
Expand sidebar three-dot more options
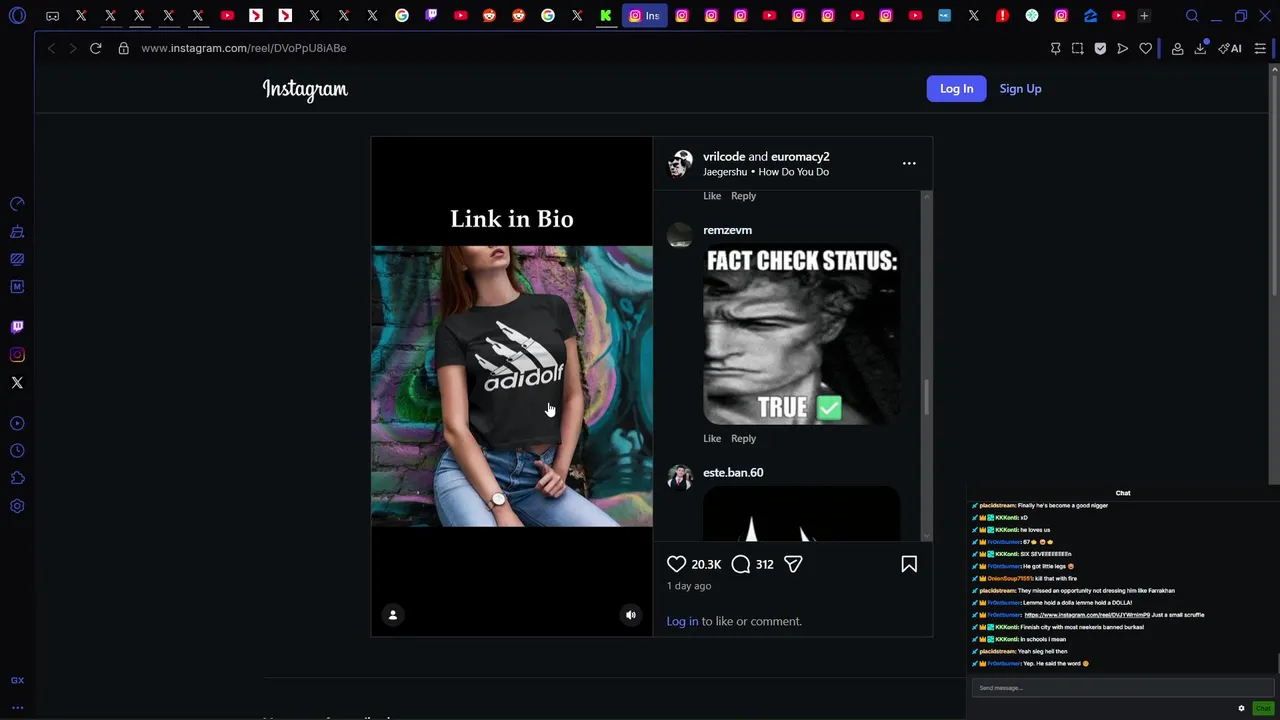[x=17, y=707]
